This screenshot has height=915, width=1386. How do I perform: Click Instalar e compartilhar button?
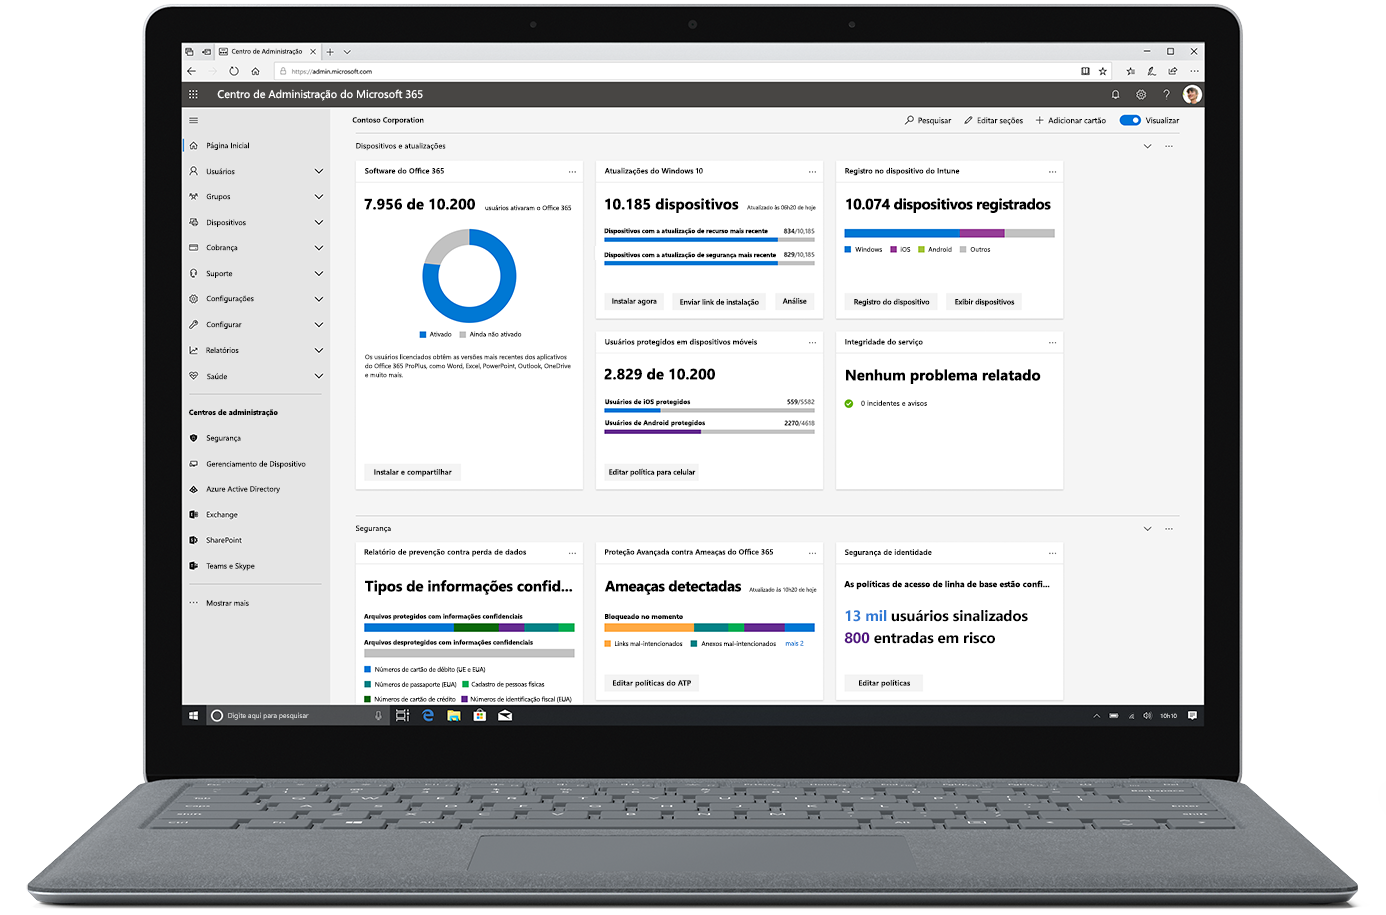(x=412, y=472)
